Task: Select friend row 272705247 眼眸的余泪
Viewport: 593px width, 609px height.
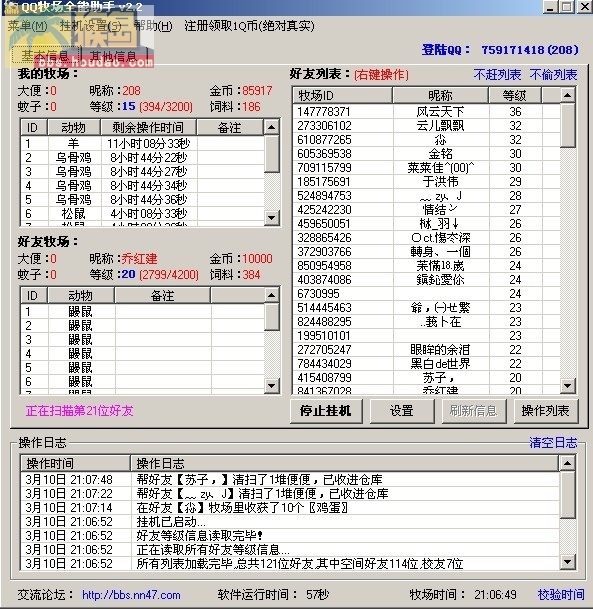Action: pyautogui.click(x=426, y=350)
